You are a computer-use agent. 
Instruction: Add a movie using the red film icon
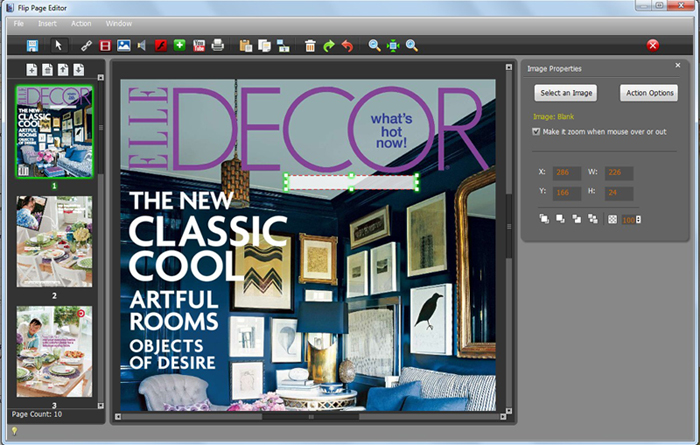click(x=105, y=46)
